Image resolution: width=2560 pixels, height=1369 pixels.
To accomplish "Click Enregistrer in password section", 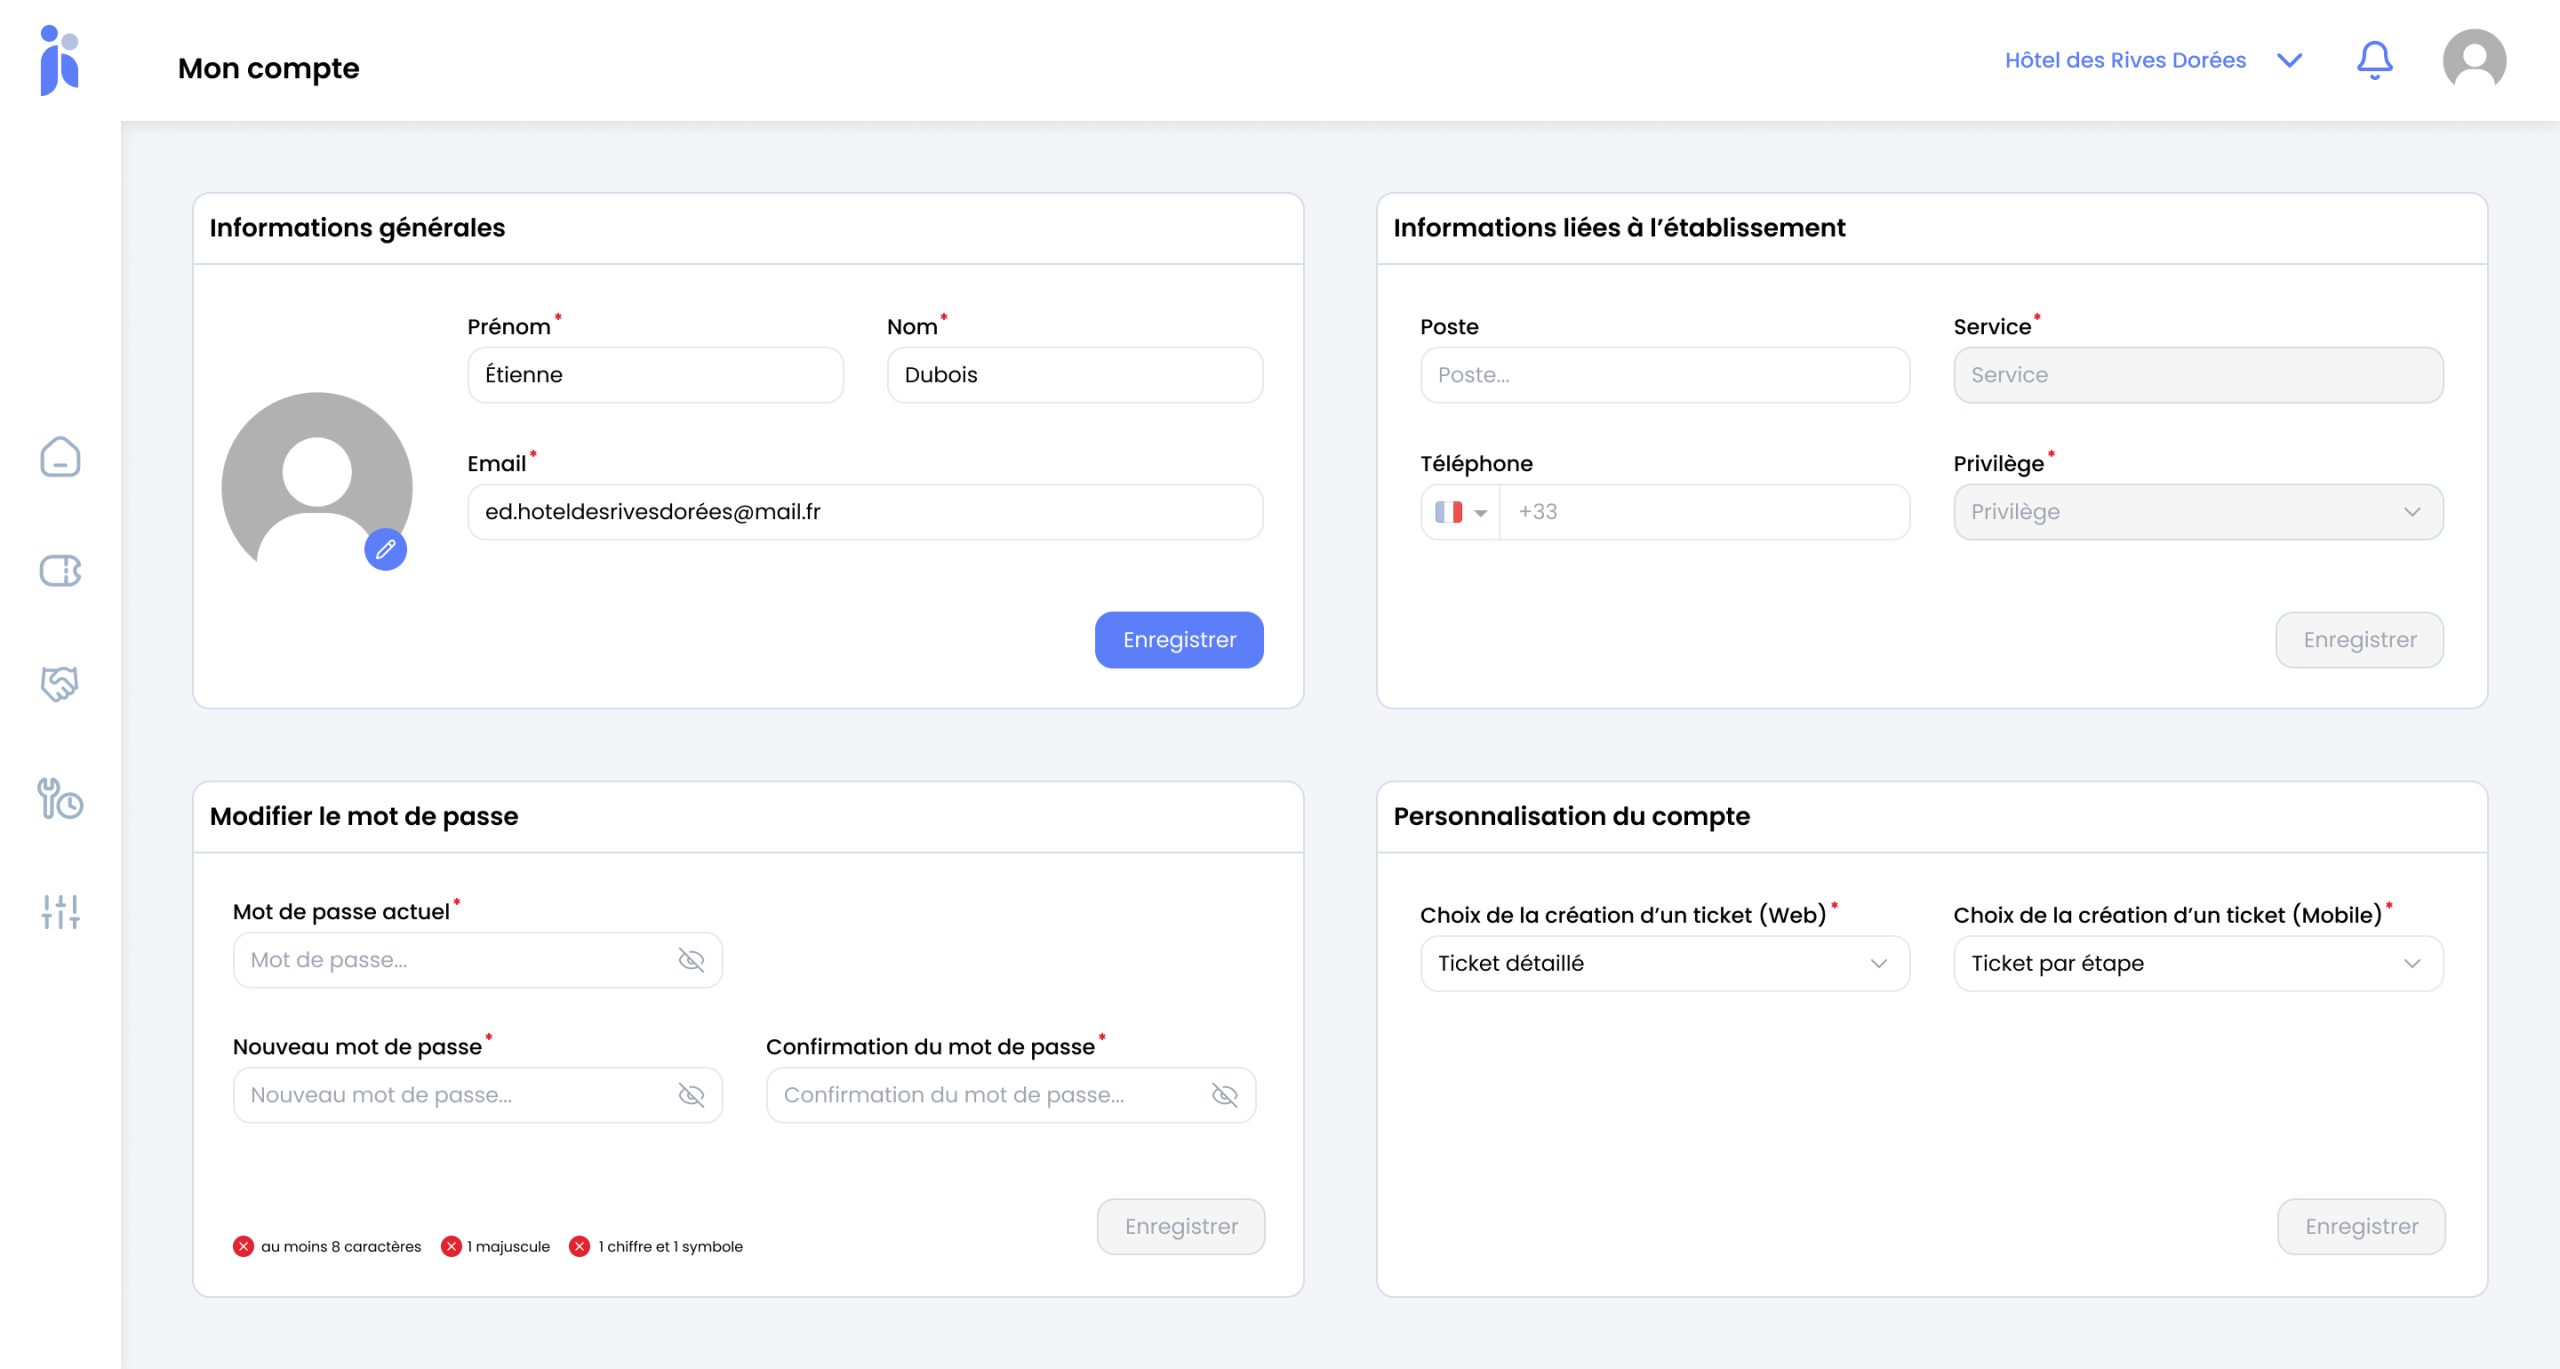I will point(1180,1226).
